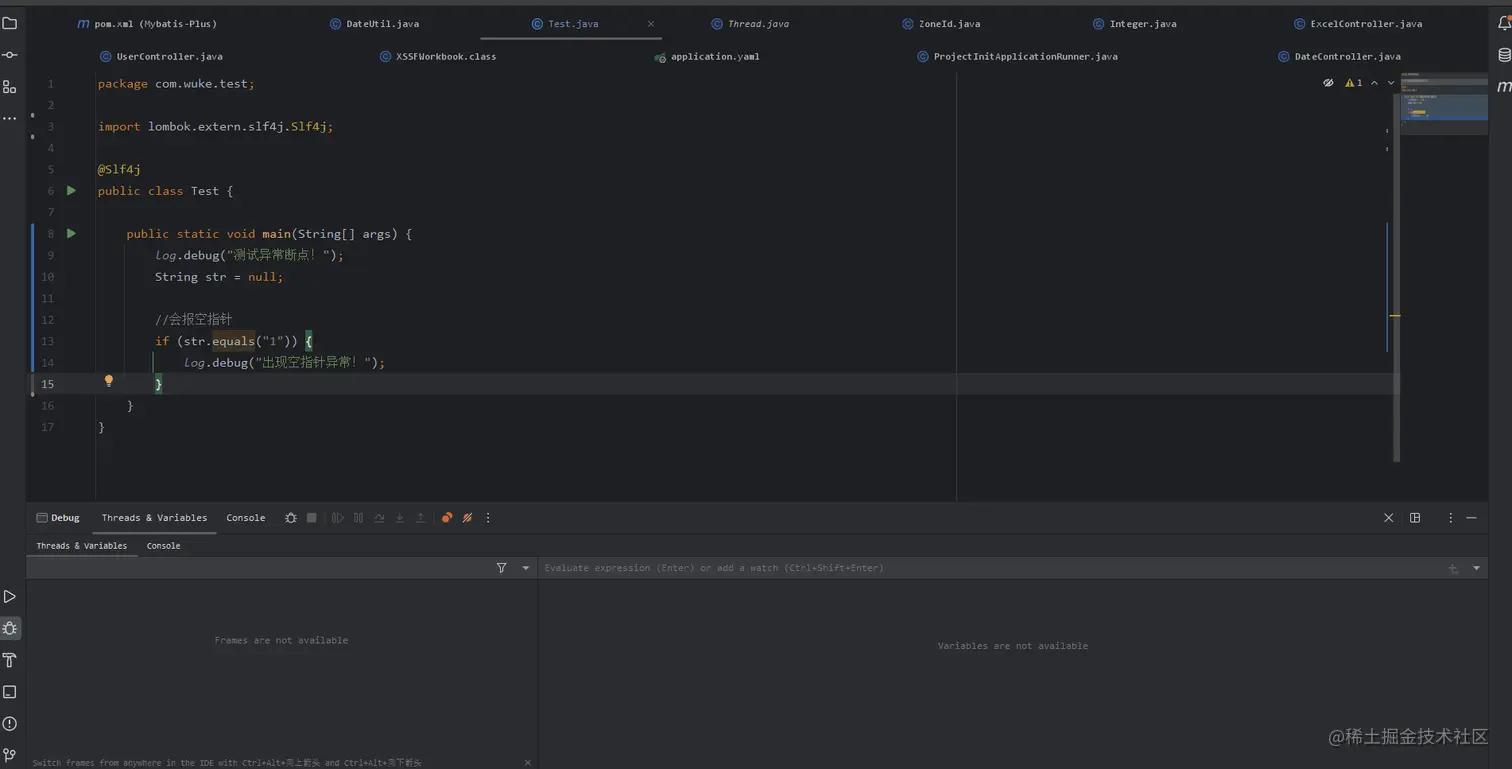Click add to watches icon
Viewport: 1512px width, 769px height.
click(1453, 568)
